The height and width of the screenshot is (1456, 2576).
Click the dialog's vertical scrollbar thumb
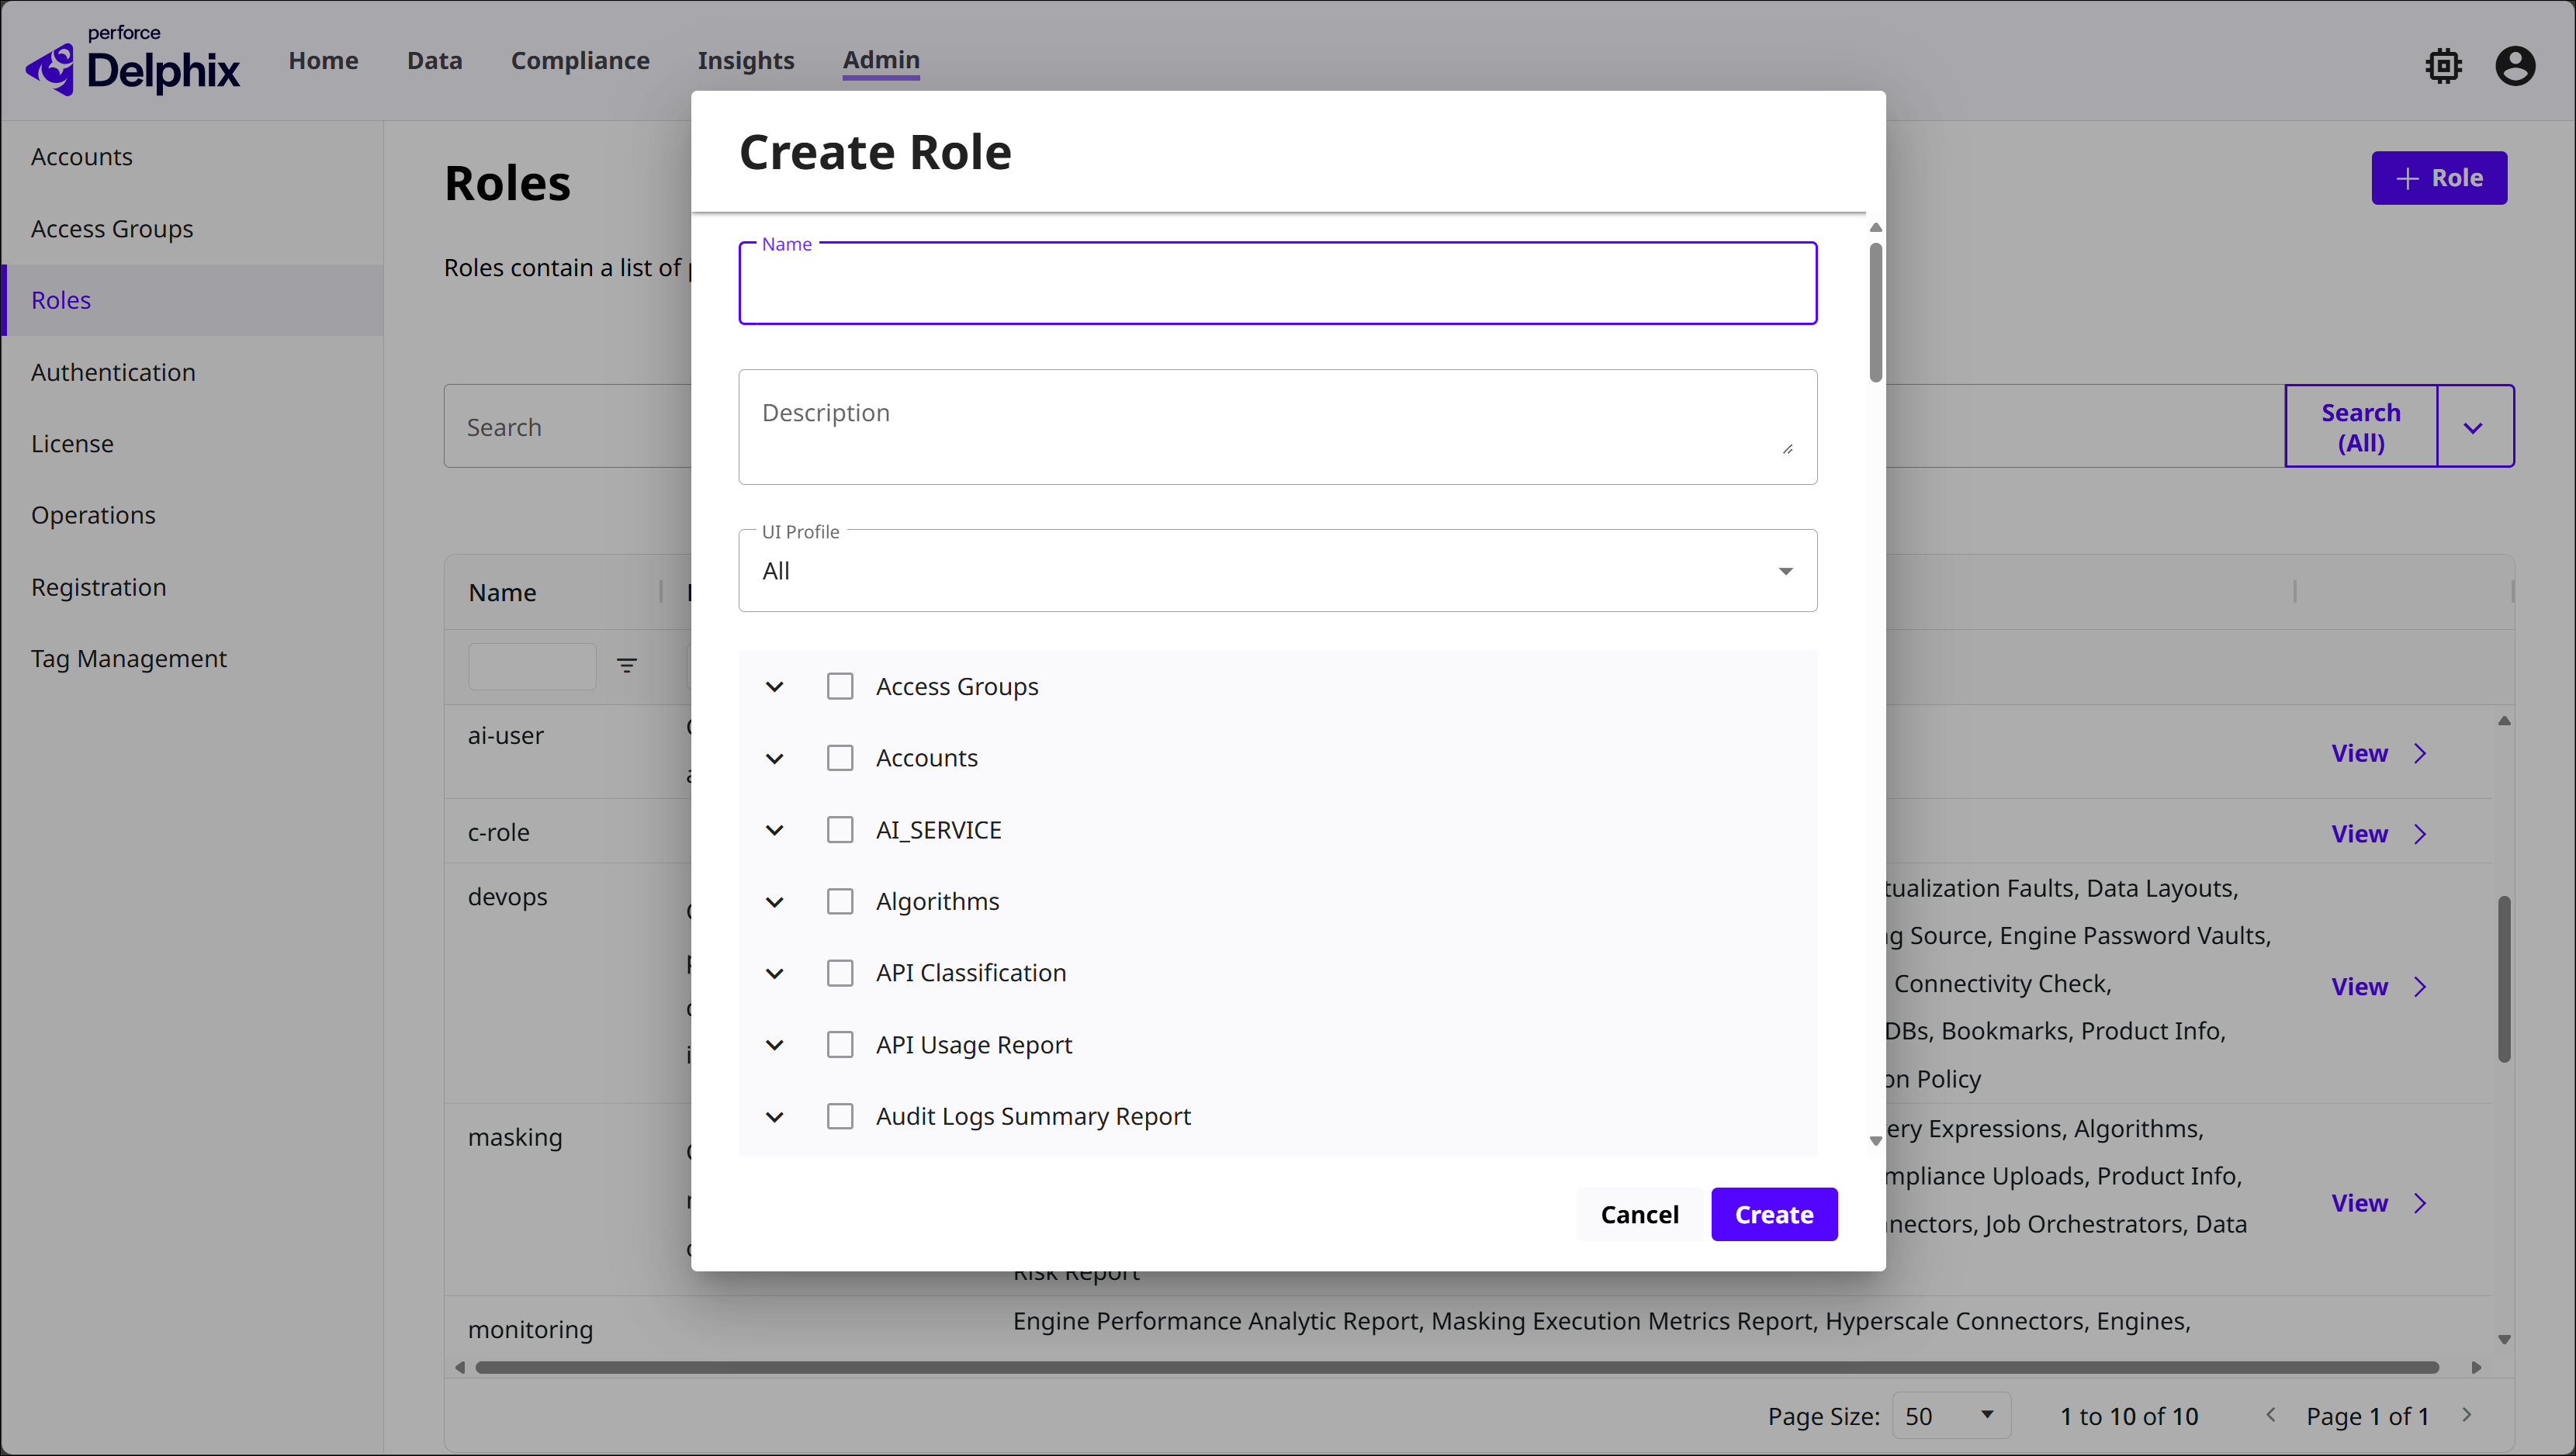(1875, 312)
